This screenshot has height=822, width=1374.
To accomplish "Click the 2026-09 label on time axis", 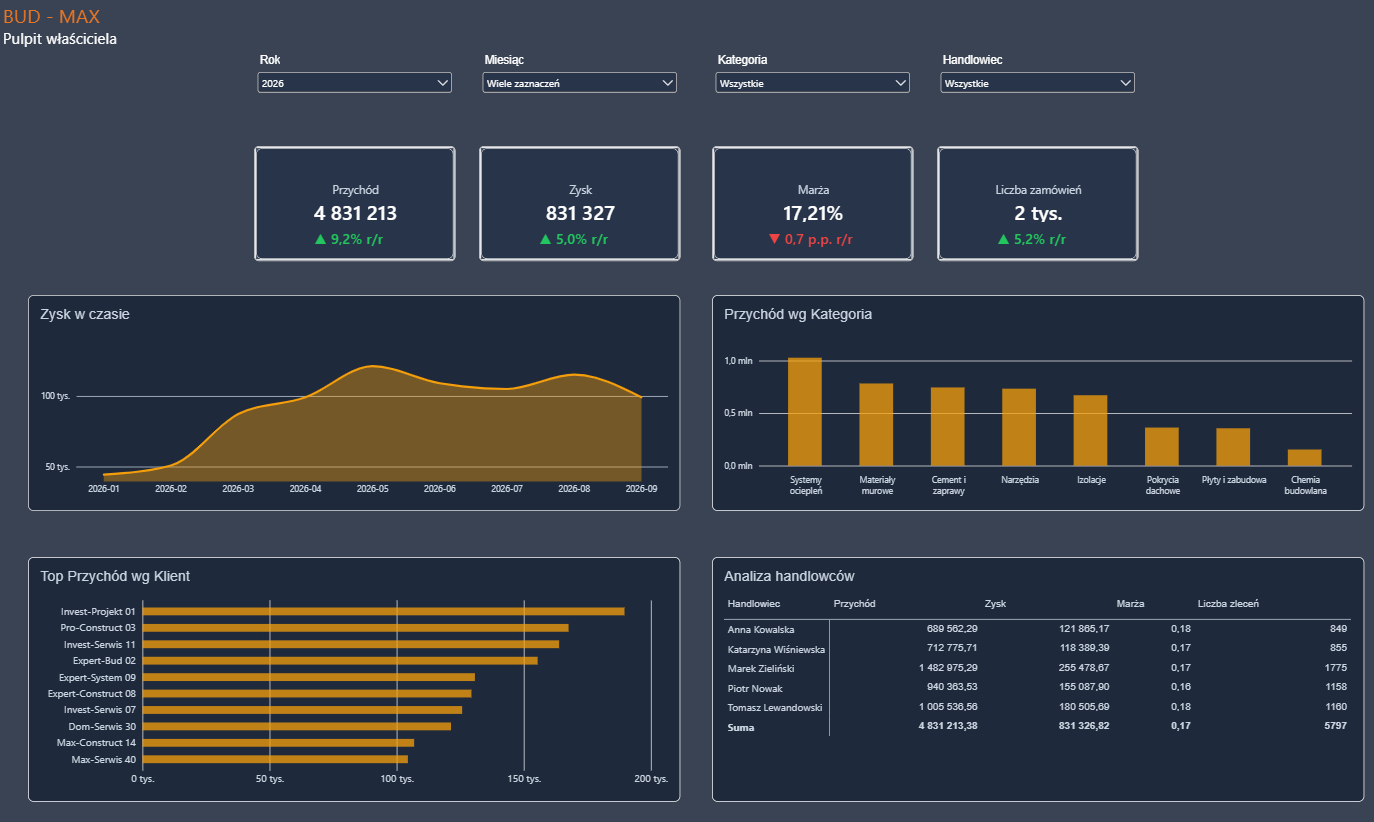I will click(x=640, y=489).
